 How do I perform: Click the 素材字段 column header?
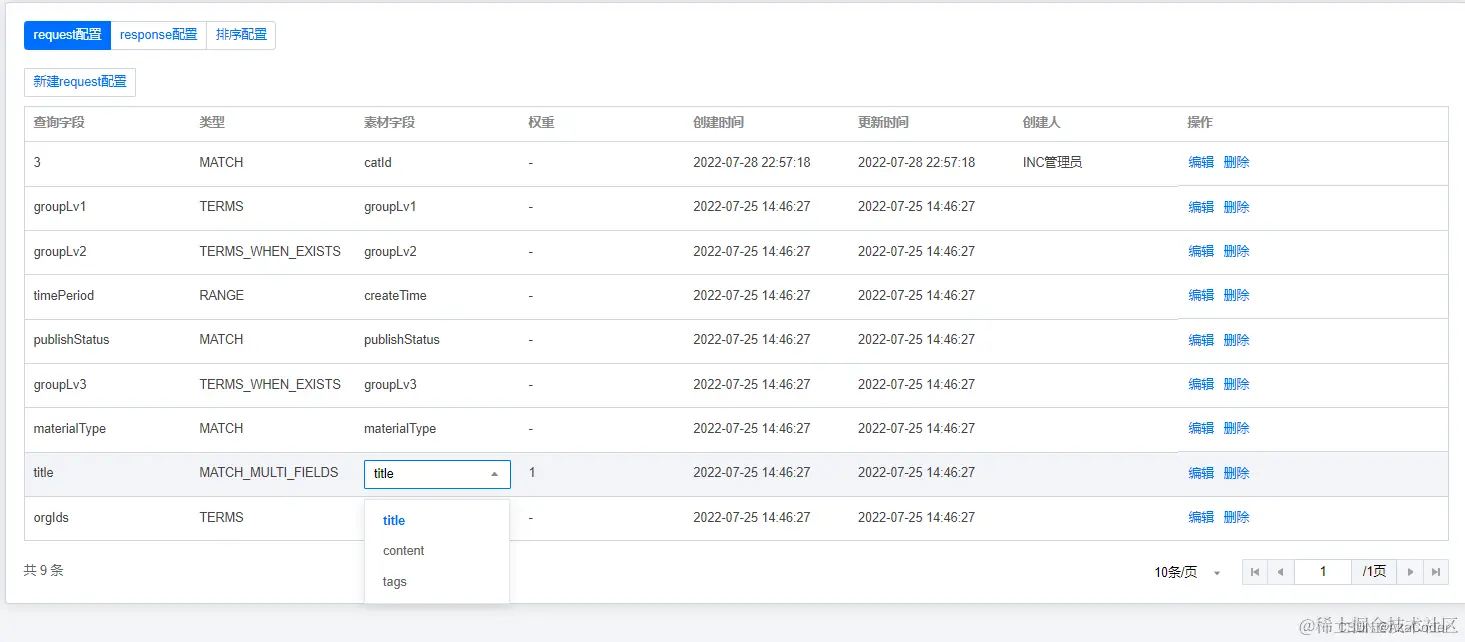tap(389, 123)
